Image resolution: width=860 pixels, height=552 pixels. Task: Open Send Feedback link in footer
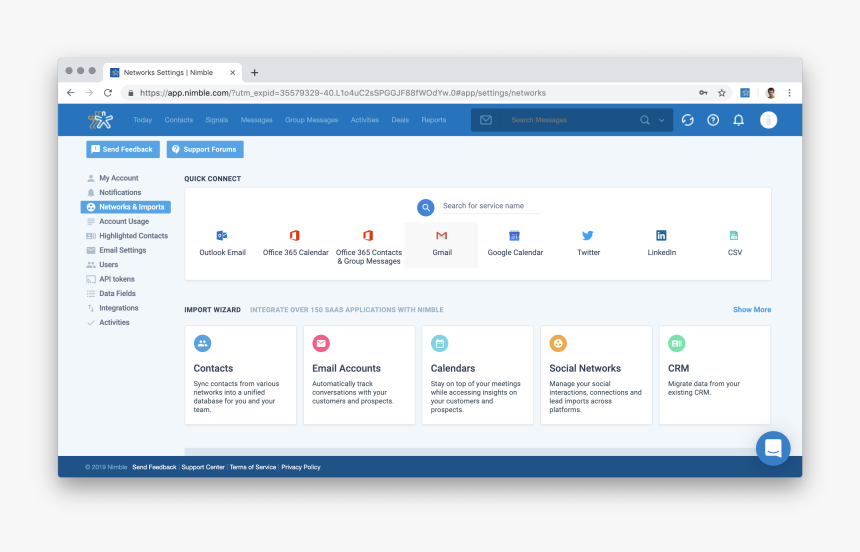pos(154,467)
